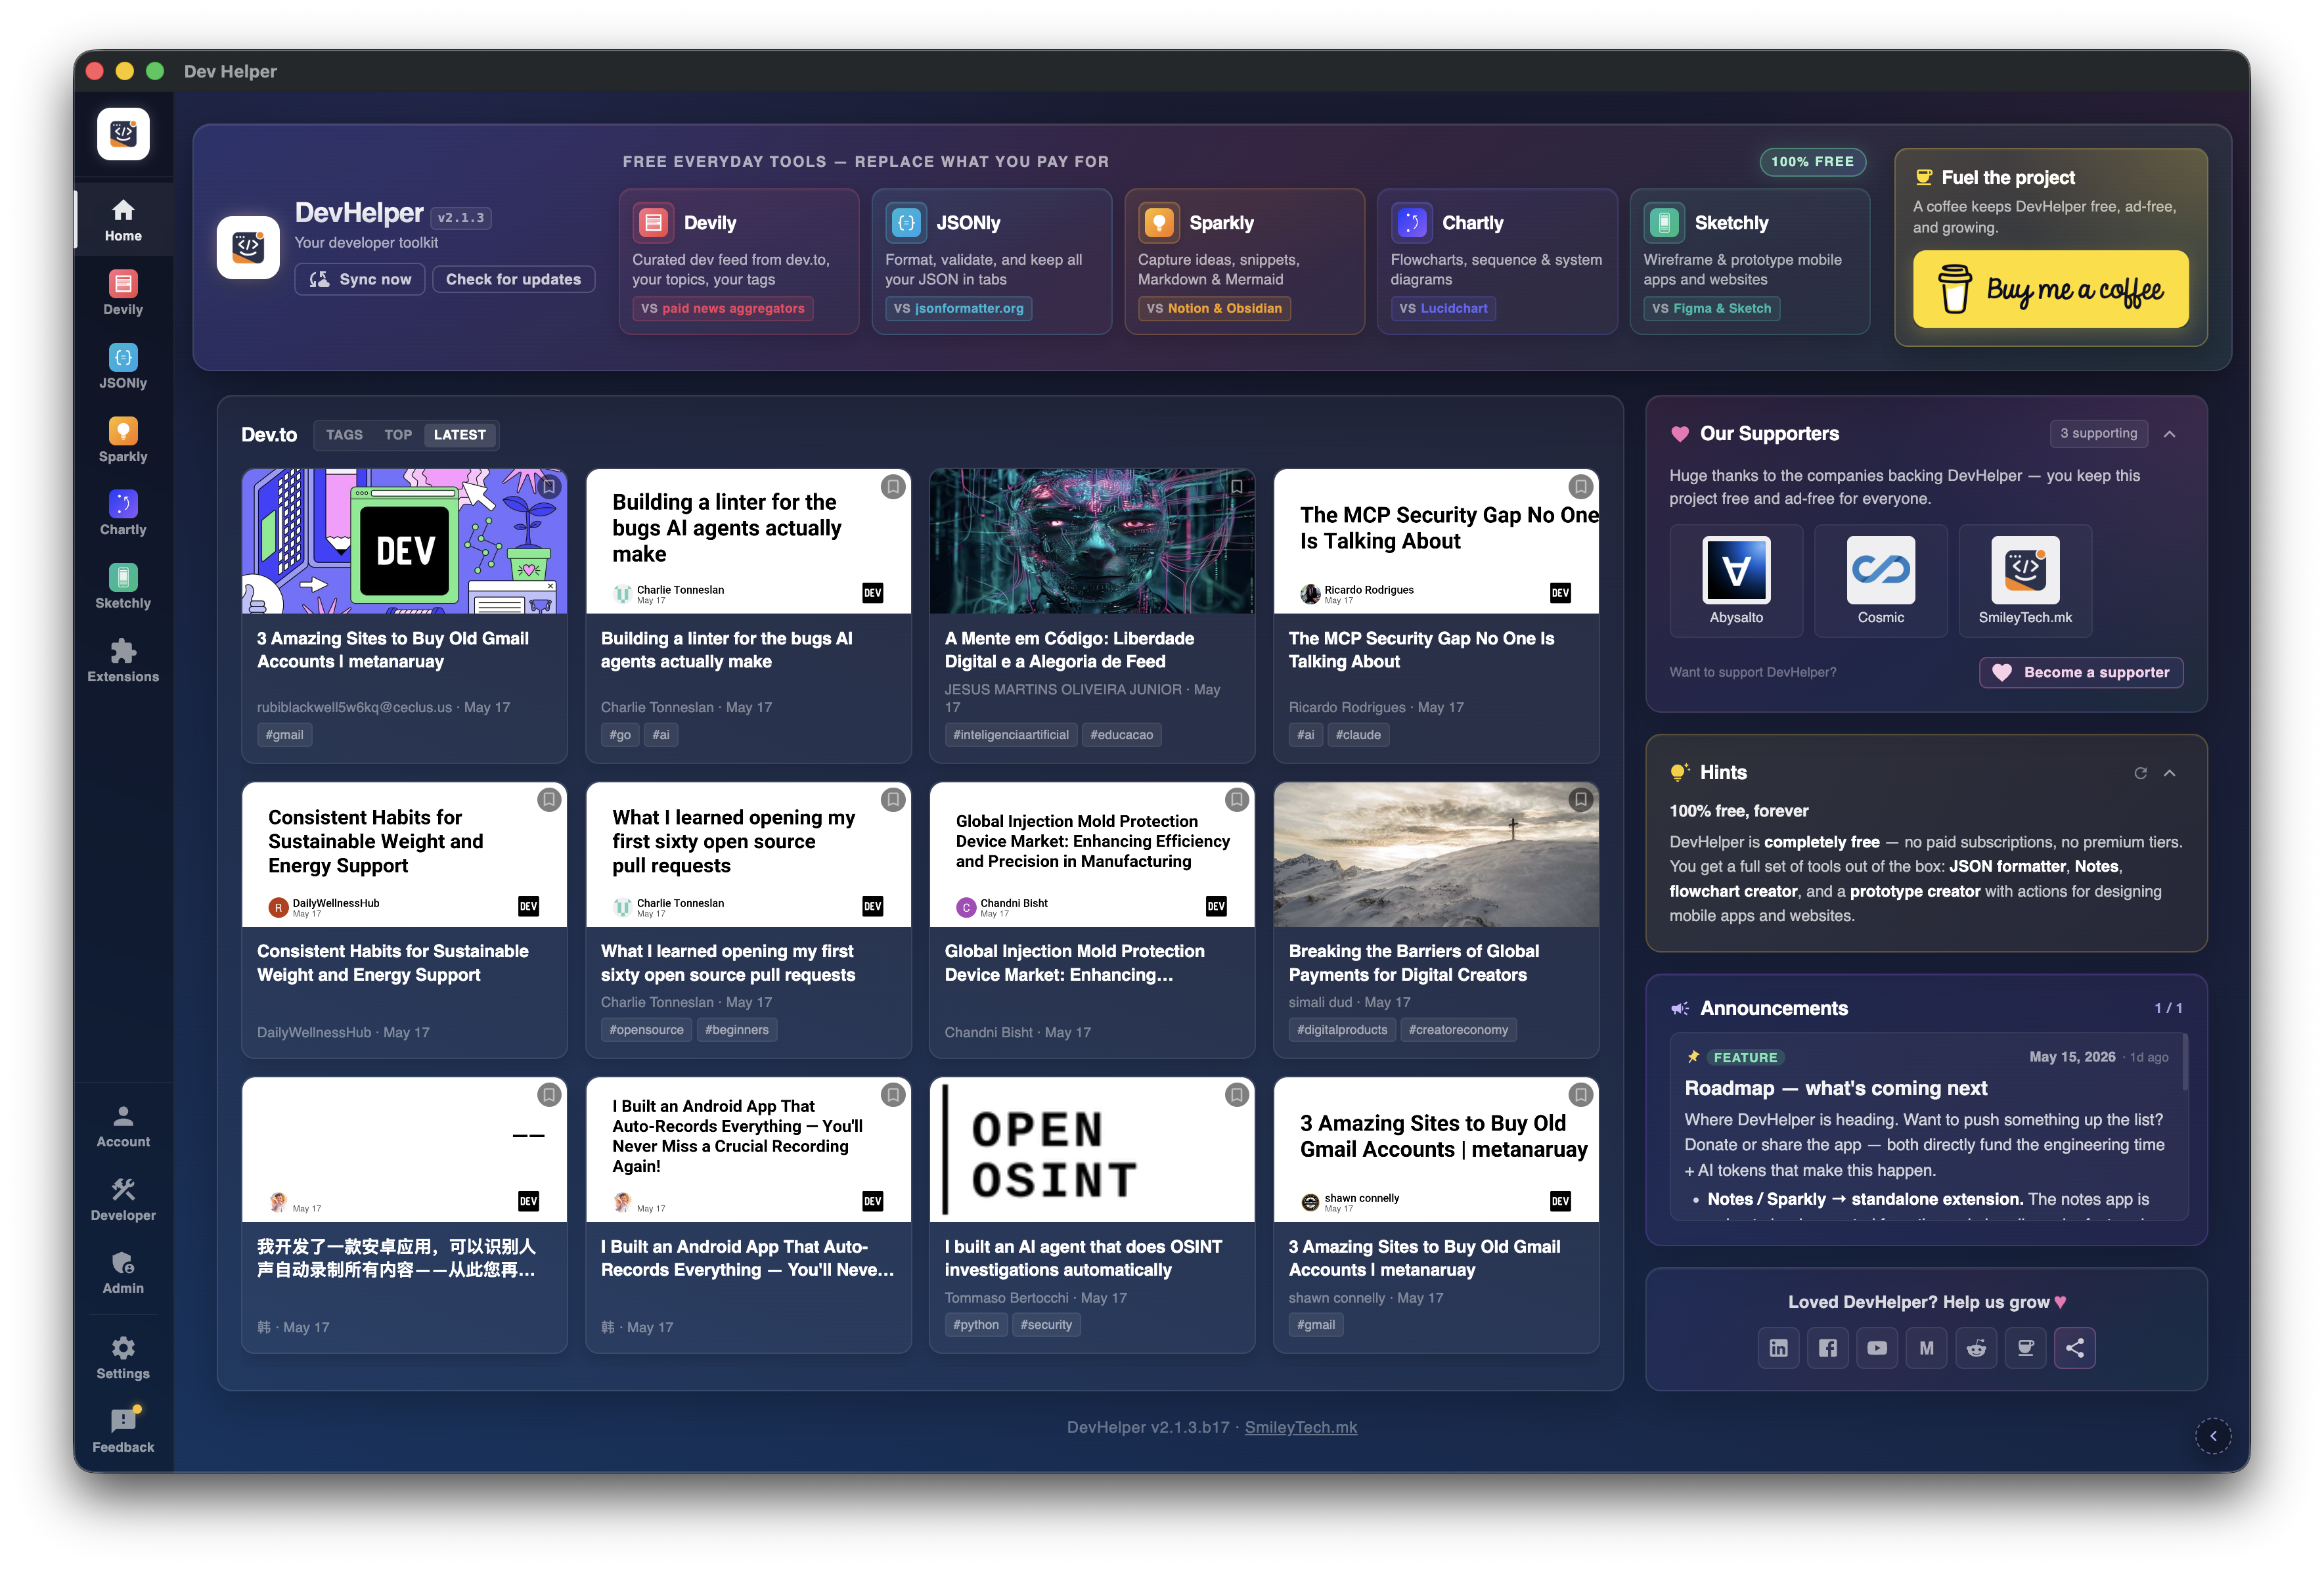Click the #inteligenciaartificial tag

[x=1010, y=734]
